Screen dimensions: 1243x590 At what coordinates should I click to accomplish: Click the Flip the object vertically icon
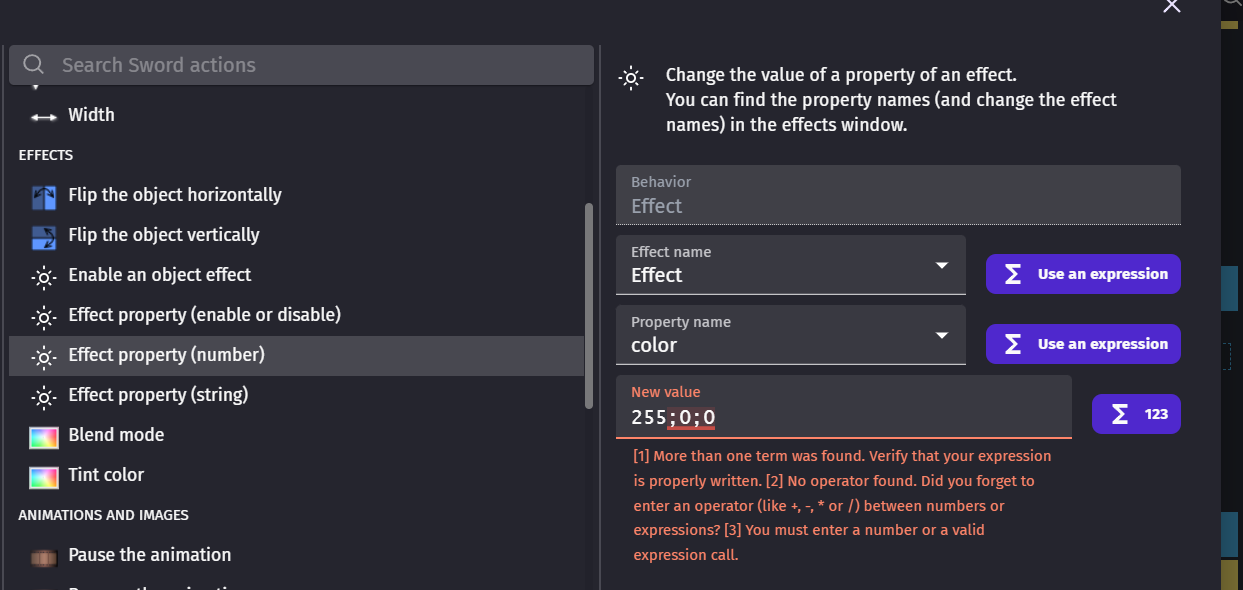(x=43, y=234)
